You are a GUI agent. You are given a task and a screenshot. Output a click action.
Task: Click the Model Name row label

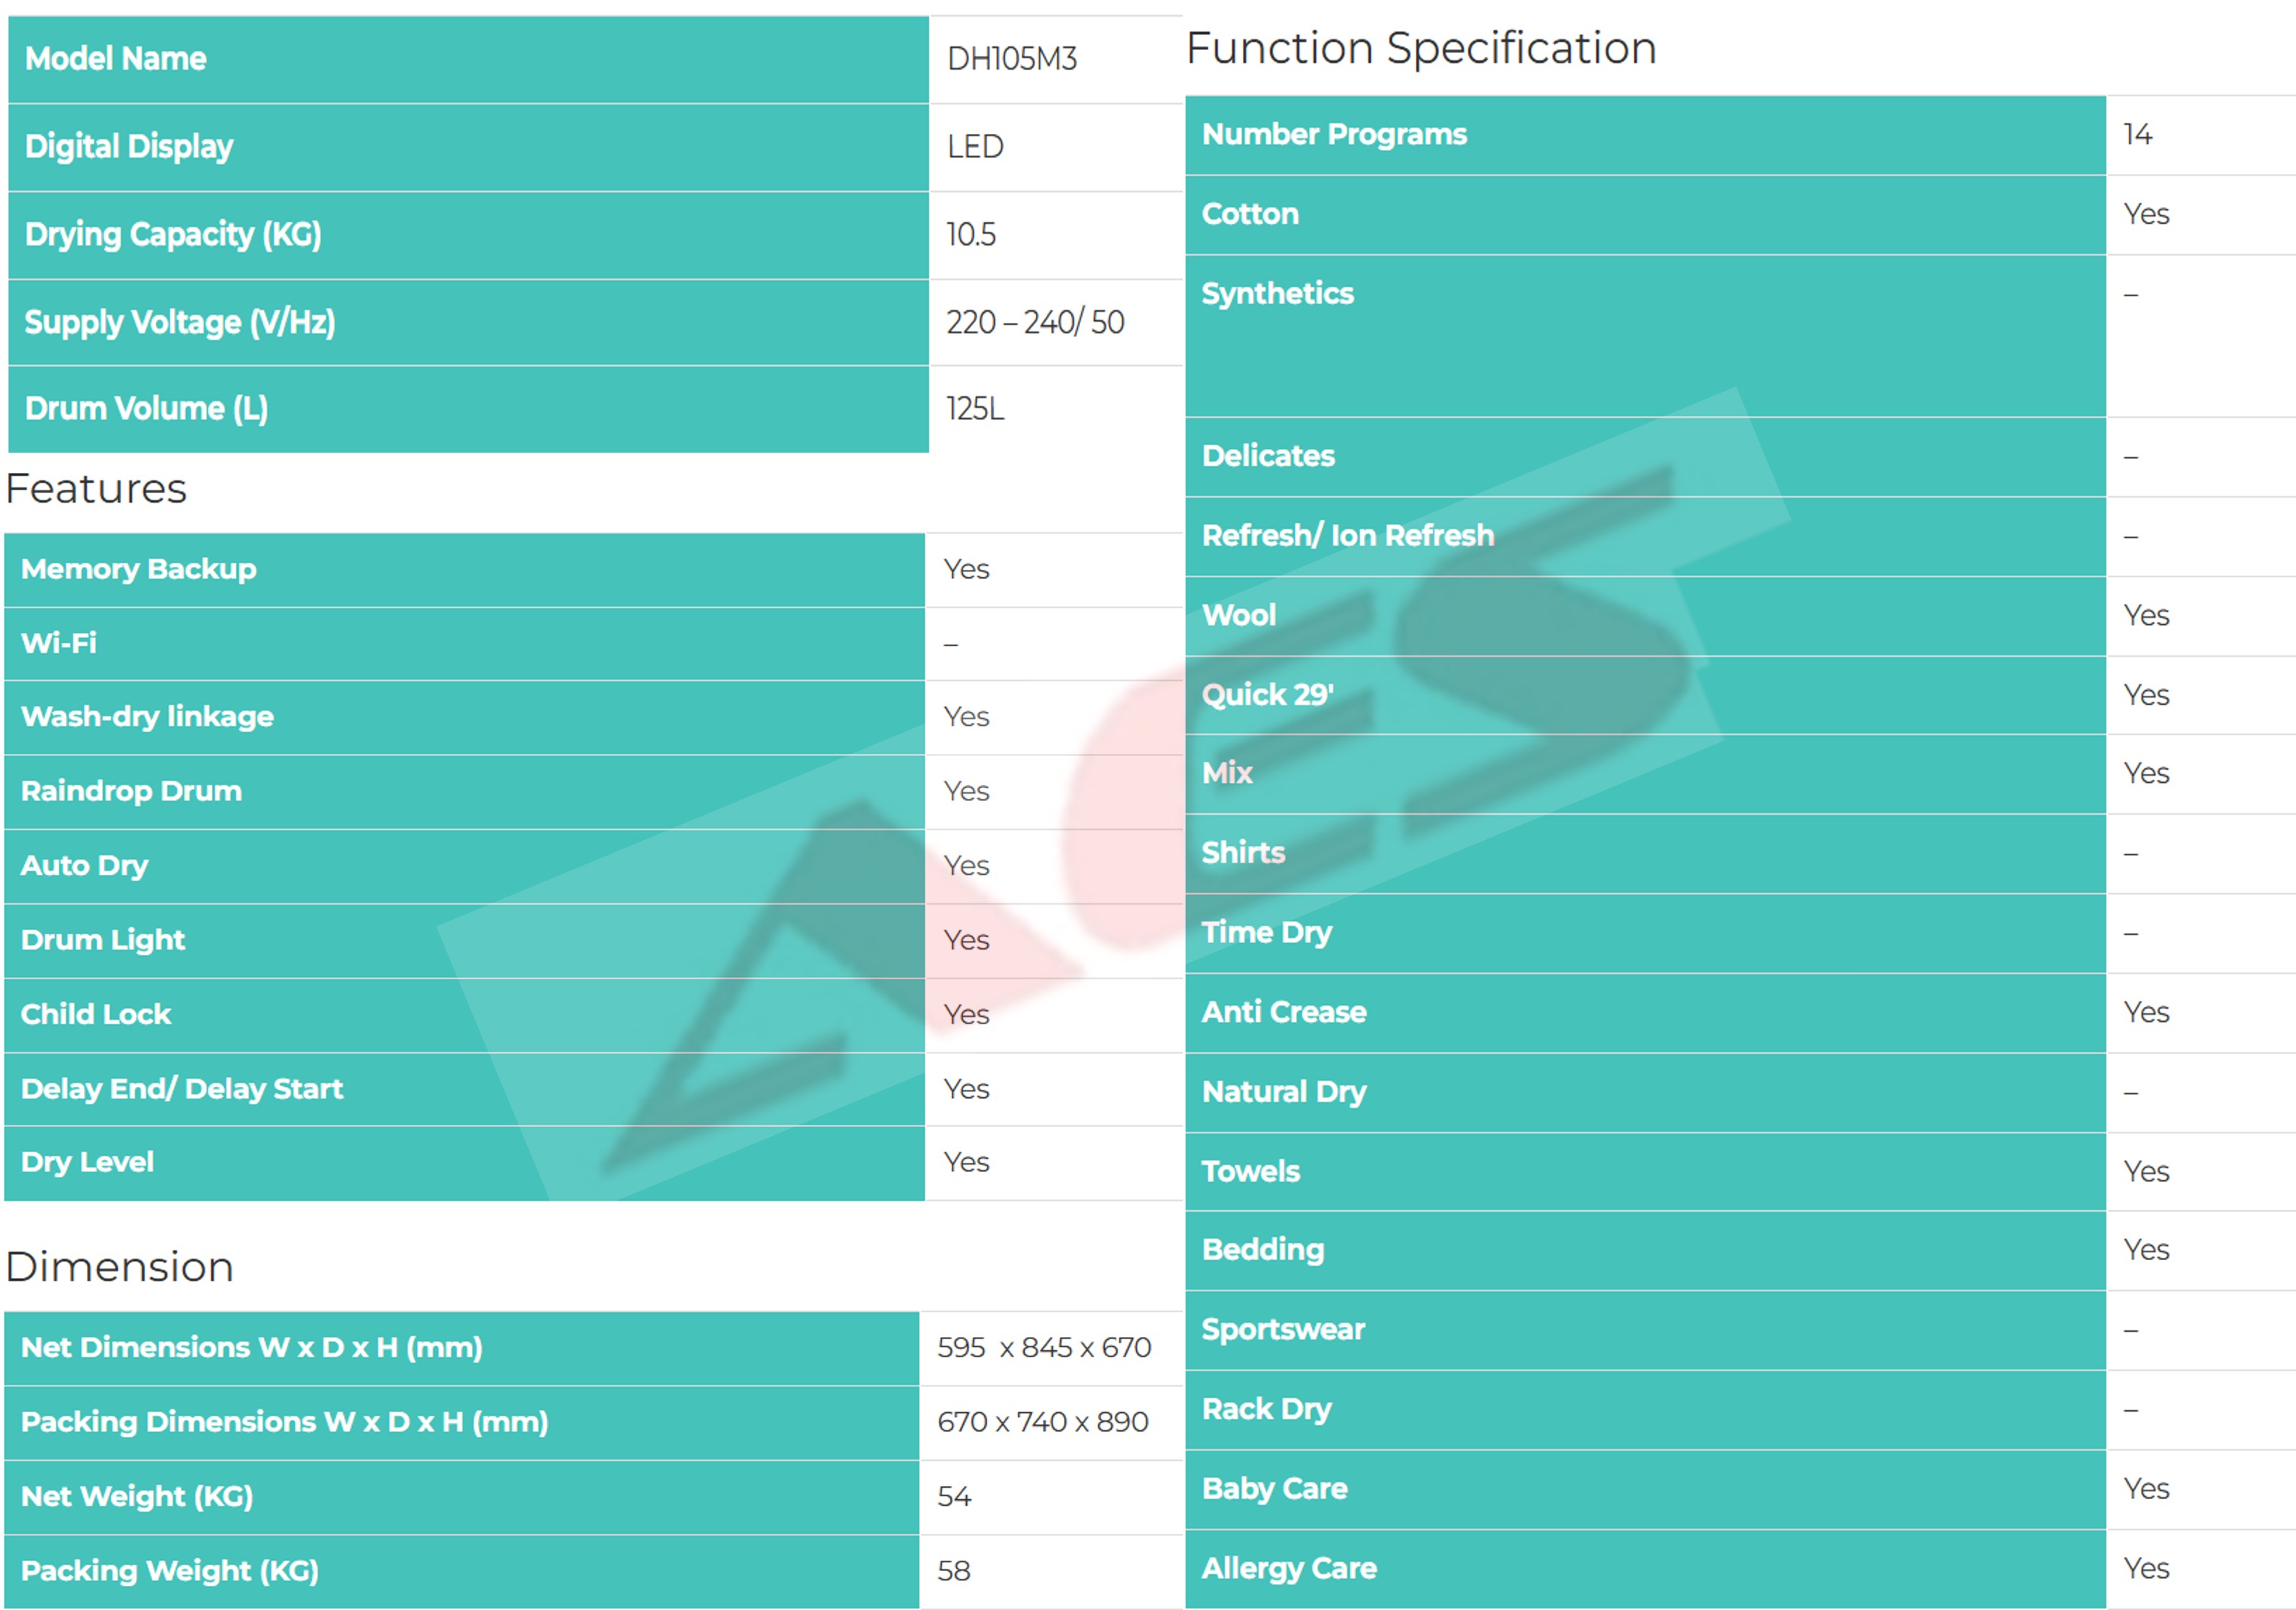click(x=115, y=59)
